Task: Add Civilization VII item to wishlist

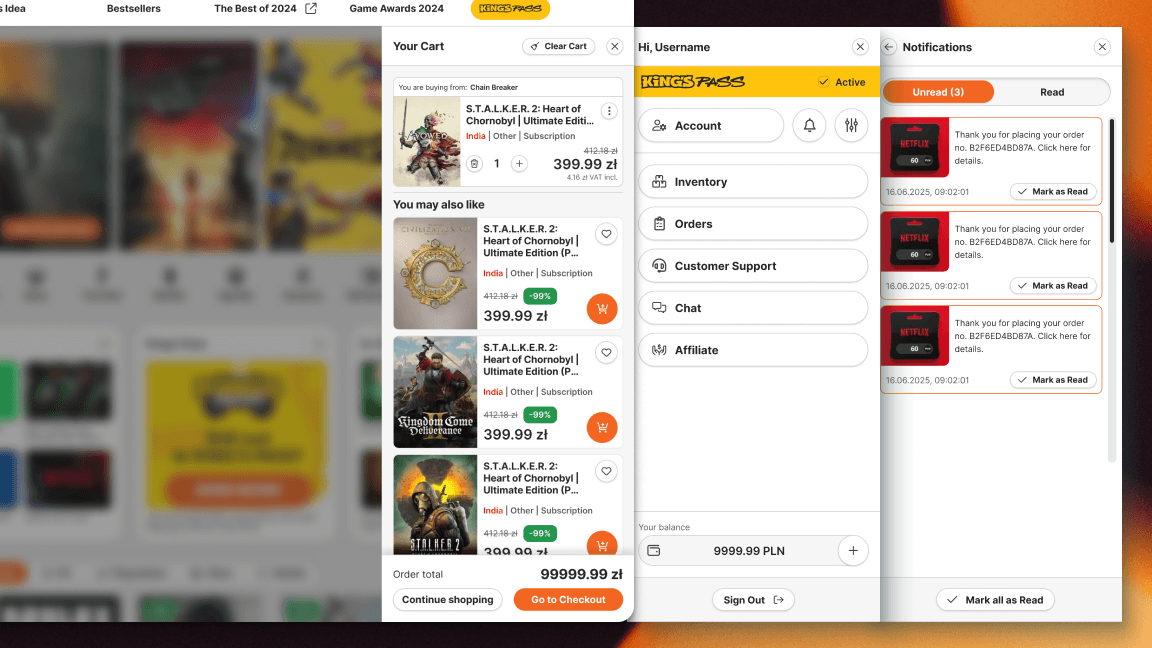Action: pyautogui.click(x=605, y=234)
